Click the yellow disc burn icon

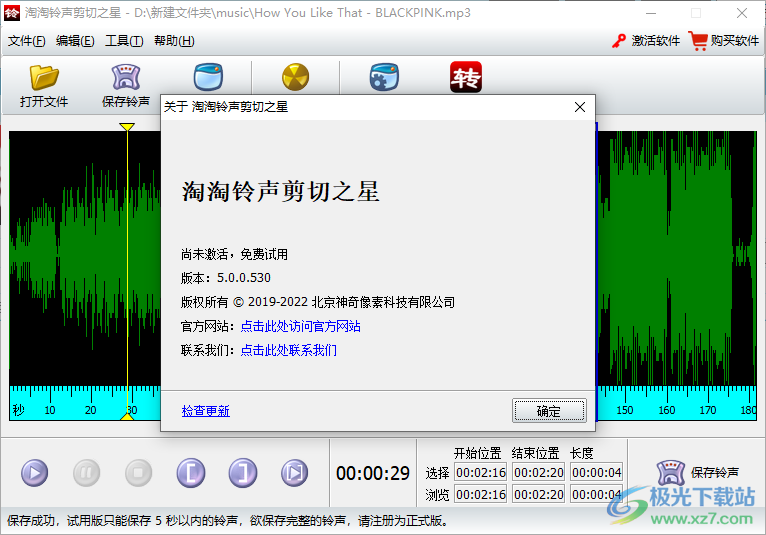click(296, 77)
